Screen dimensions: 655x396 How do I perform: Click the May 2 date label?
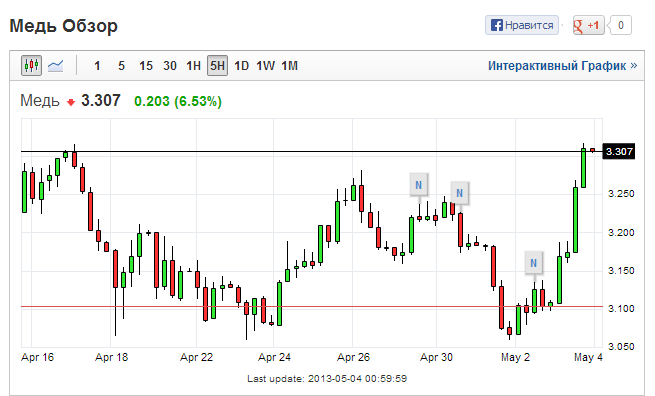point(515,358)
